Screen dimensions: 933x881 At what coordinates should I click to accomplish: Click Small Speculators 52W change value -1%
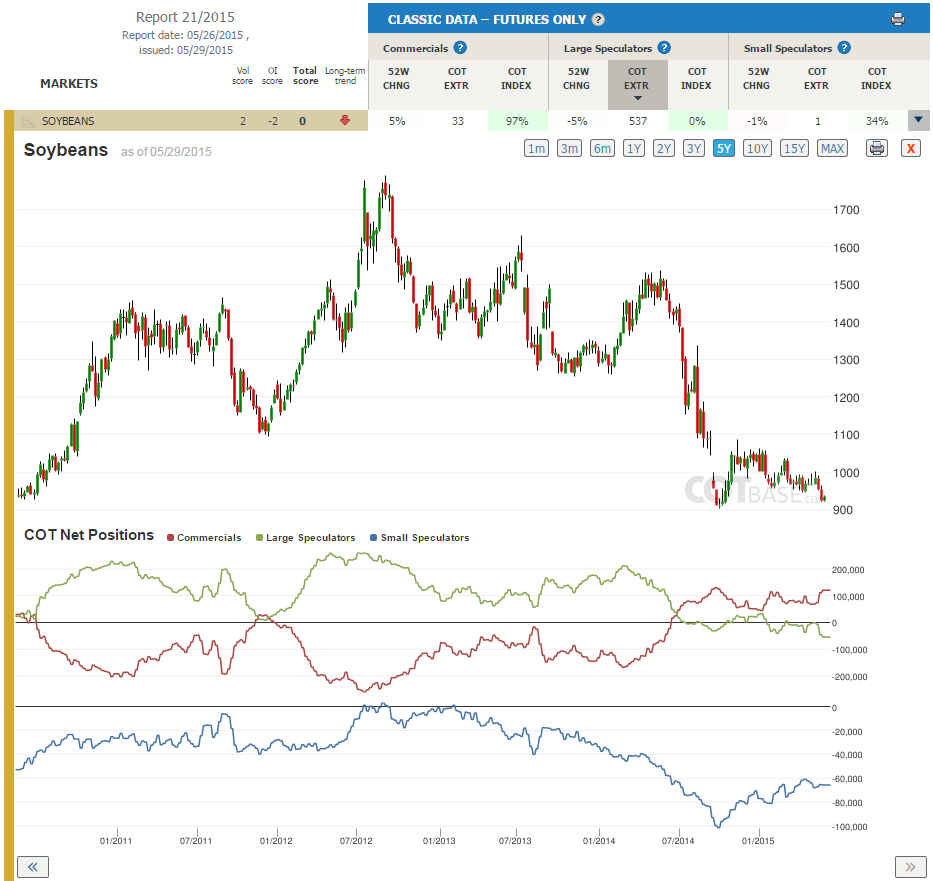pyautogui.click(x=757, y=121)
